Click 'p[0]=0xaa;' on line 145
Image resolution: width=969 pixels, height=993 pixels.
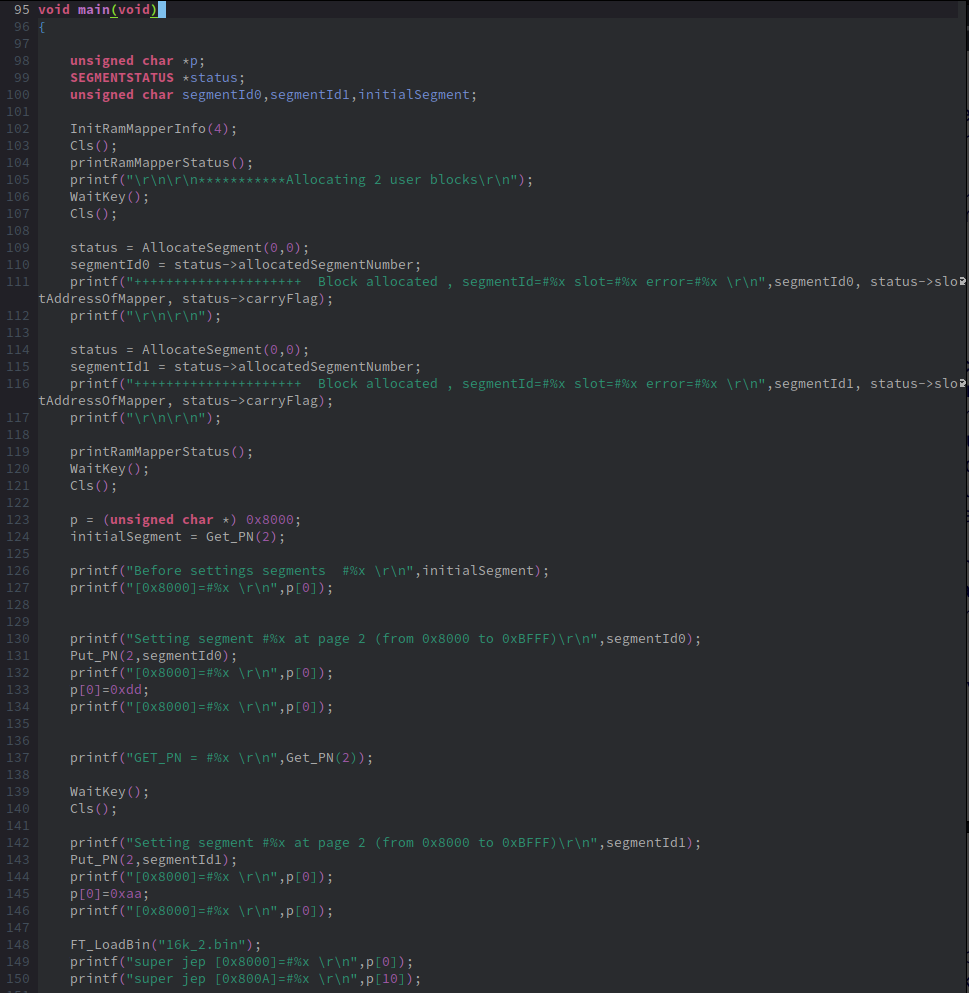click(110, 894)
